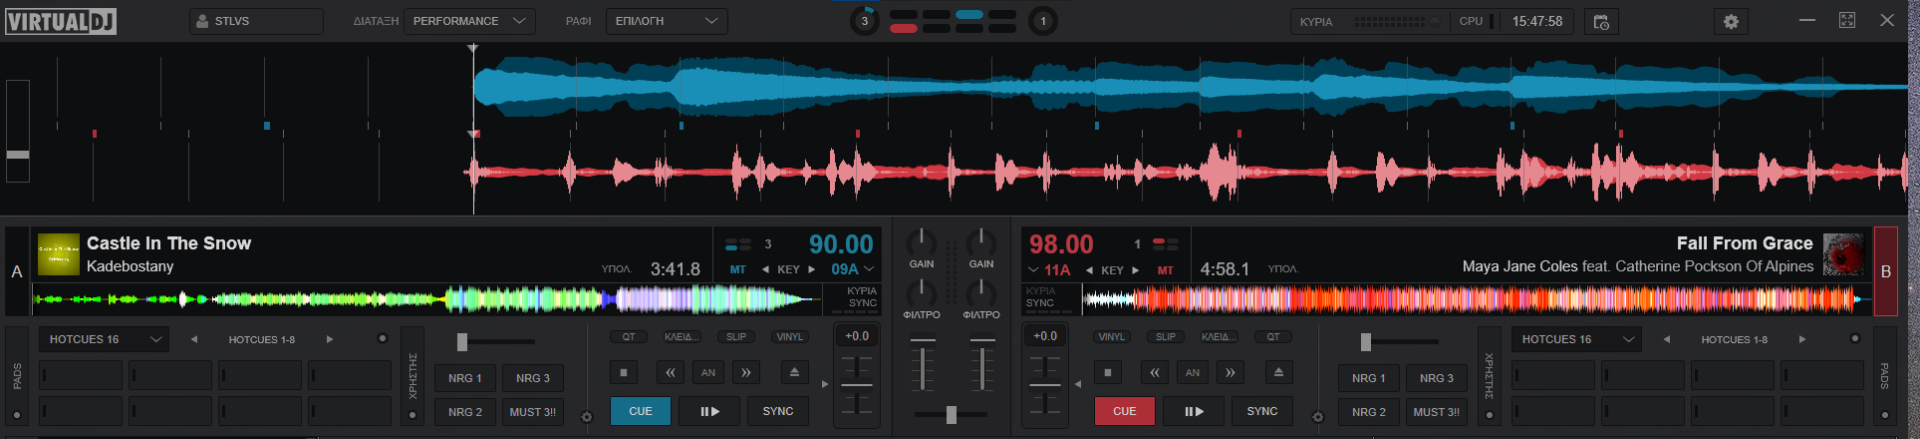Open the settings gear in top bar

(1731, 21)
